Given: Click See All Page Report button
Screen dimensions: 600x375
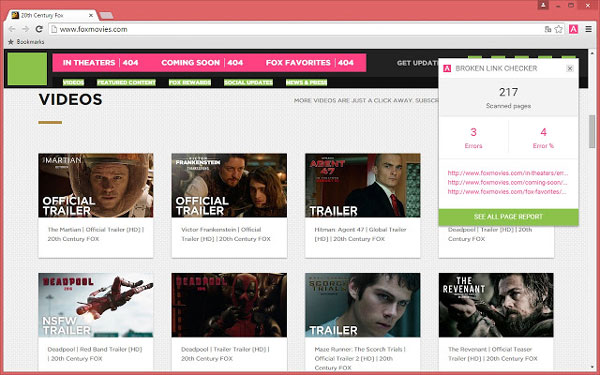Looking at the screenshot, I should 509,217.
